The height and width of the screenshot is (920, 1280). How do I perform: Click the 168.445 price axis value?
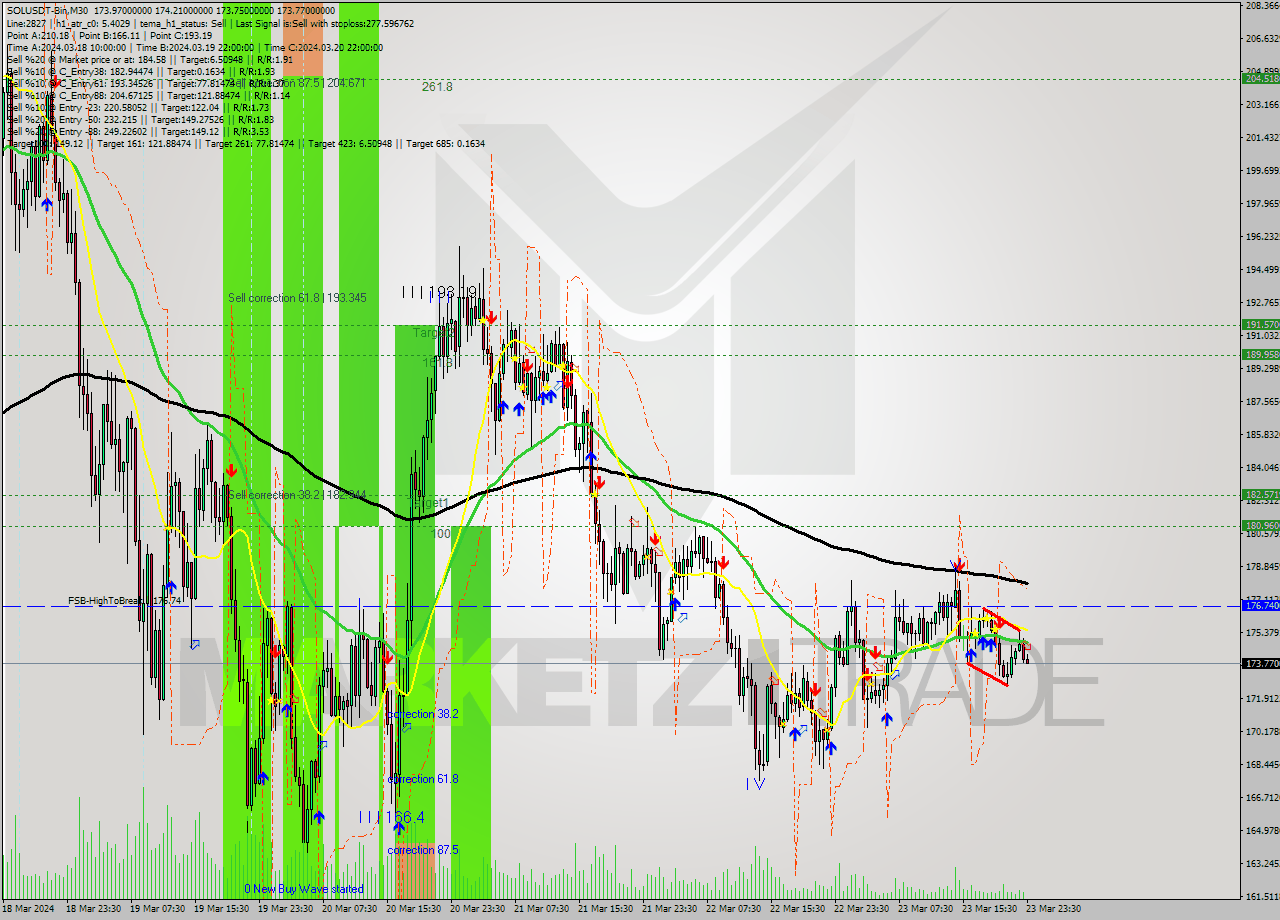point(1261,765)
